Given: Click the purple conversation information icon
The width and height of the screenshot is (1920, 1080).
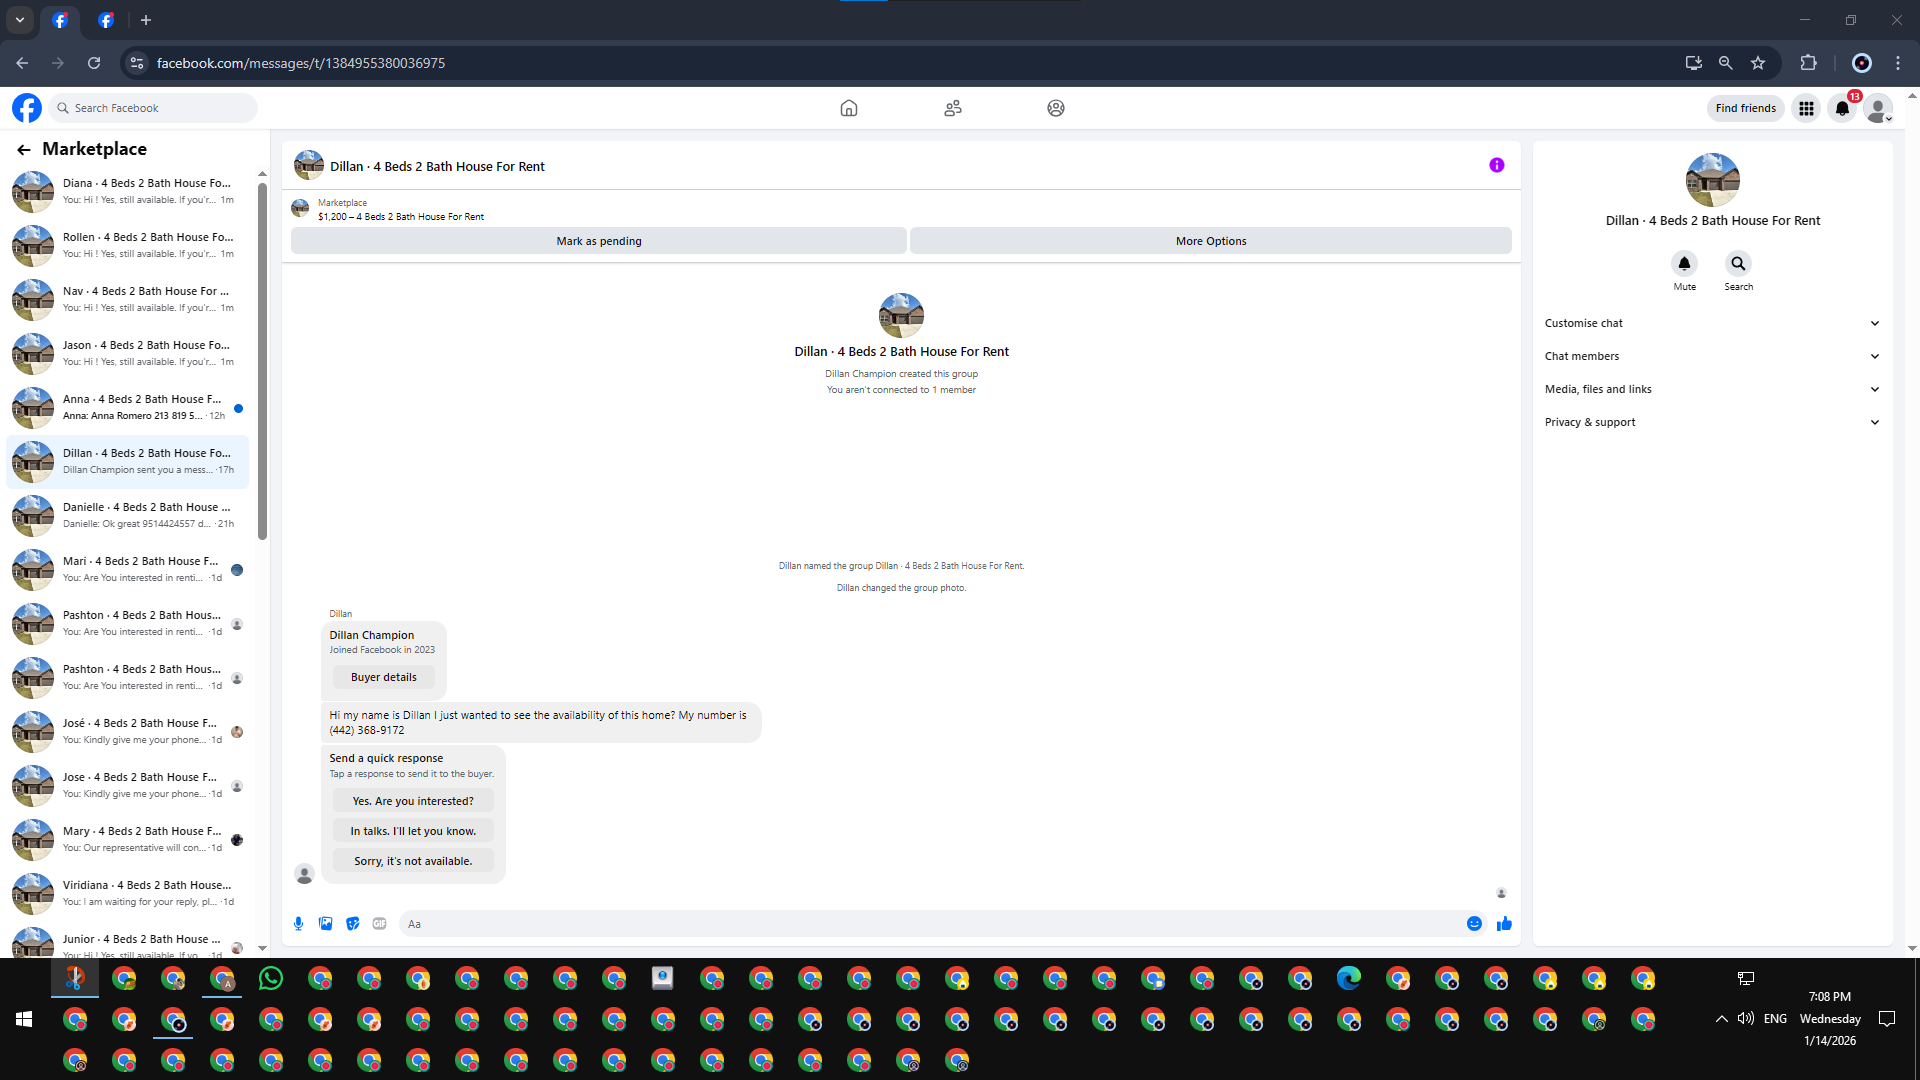Looking at the screenshot, I should coord(1496,166).
